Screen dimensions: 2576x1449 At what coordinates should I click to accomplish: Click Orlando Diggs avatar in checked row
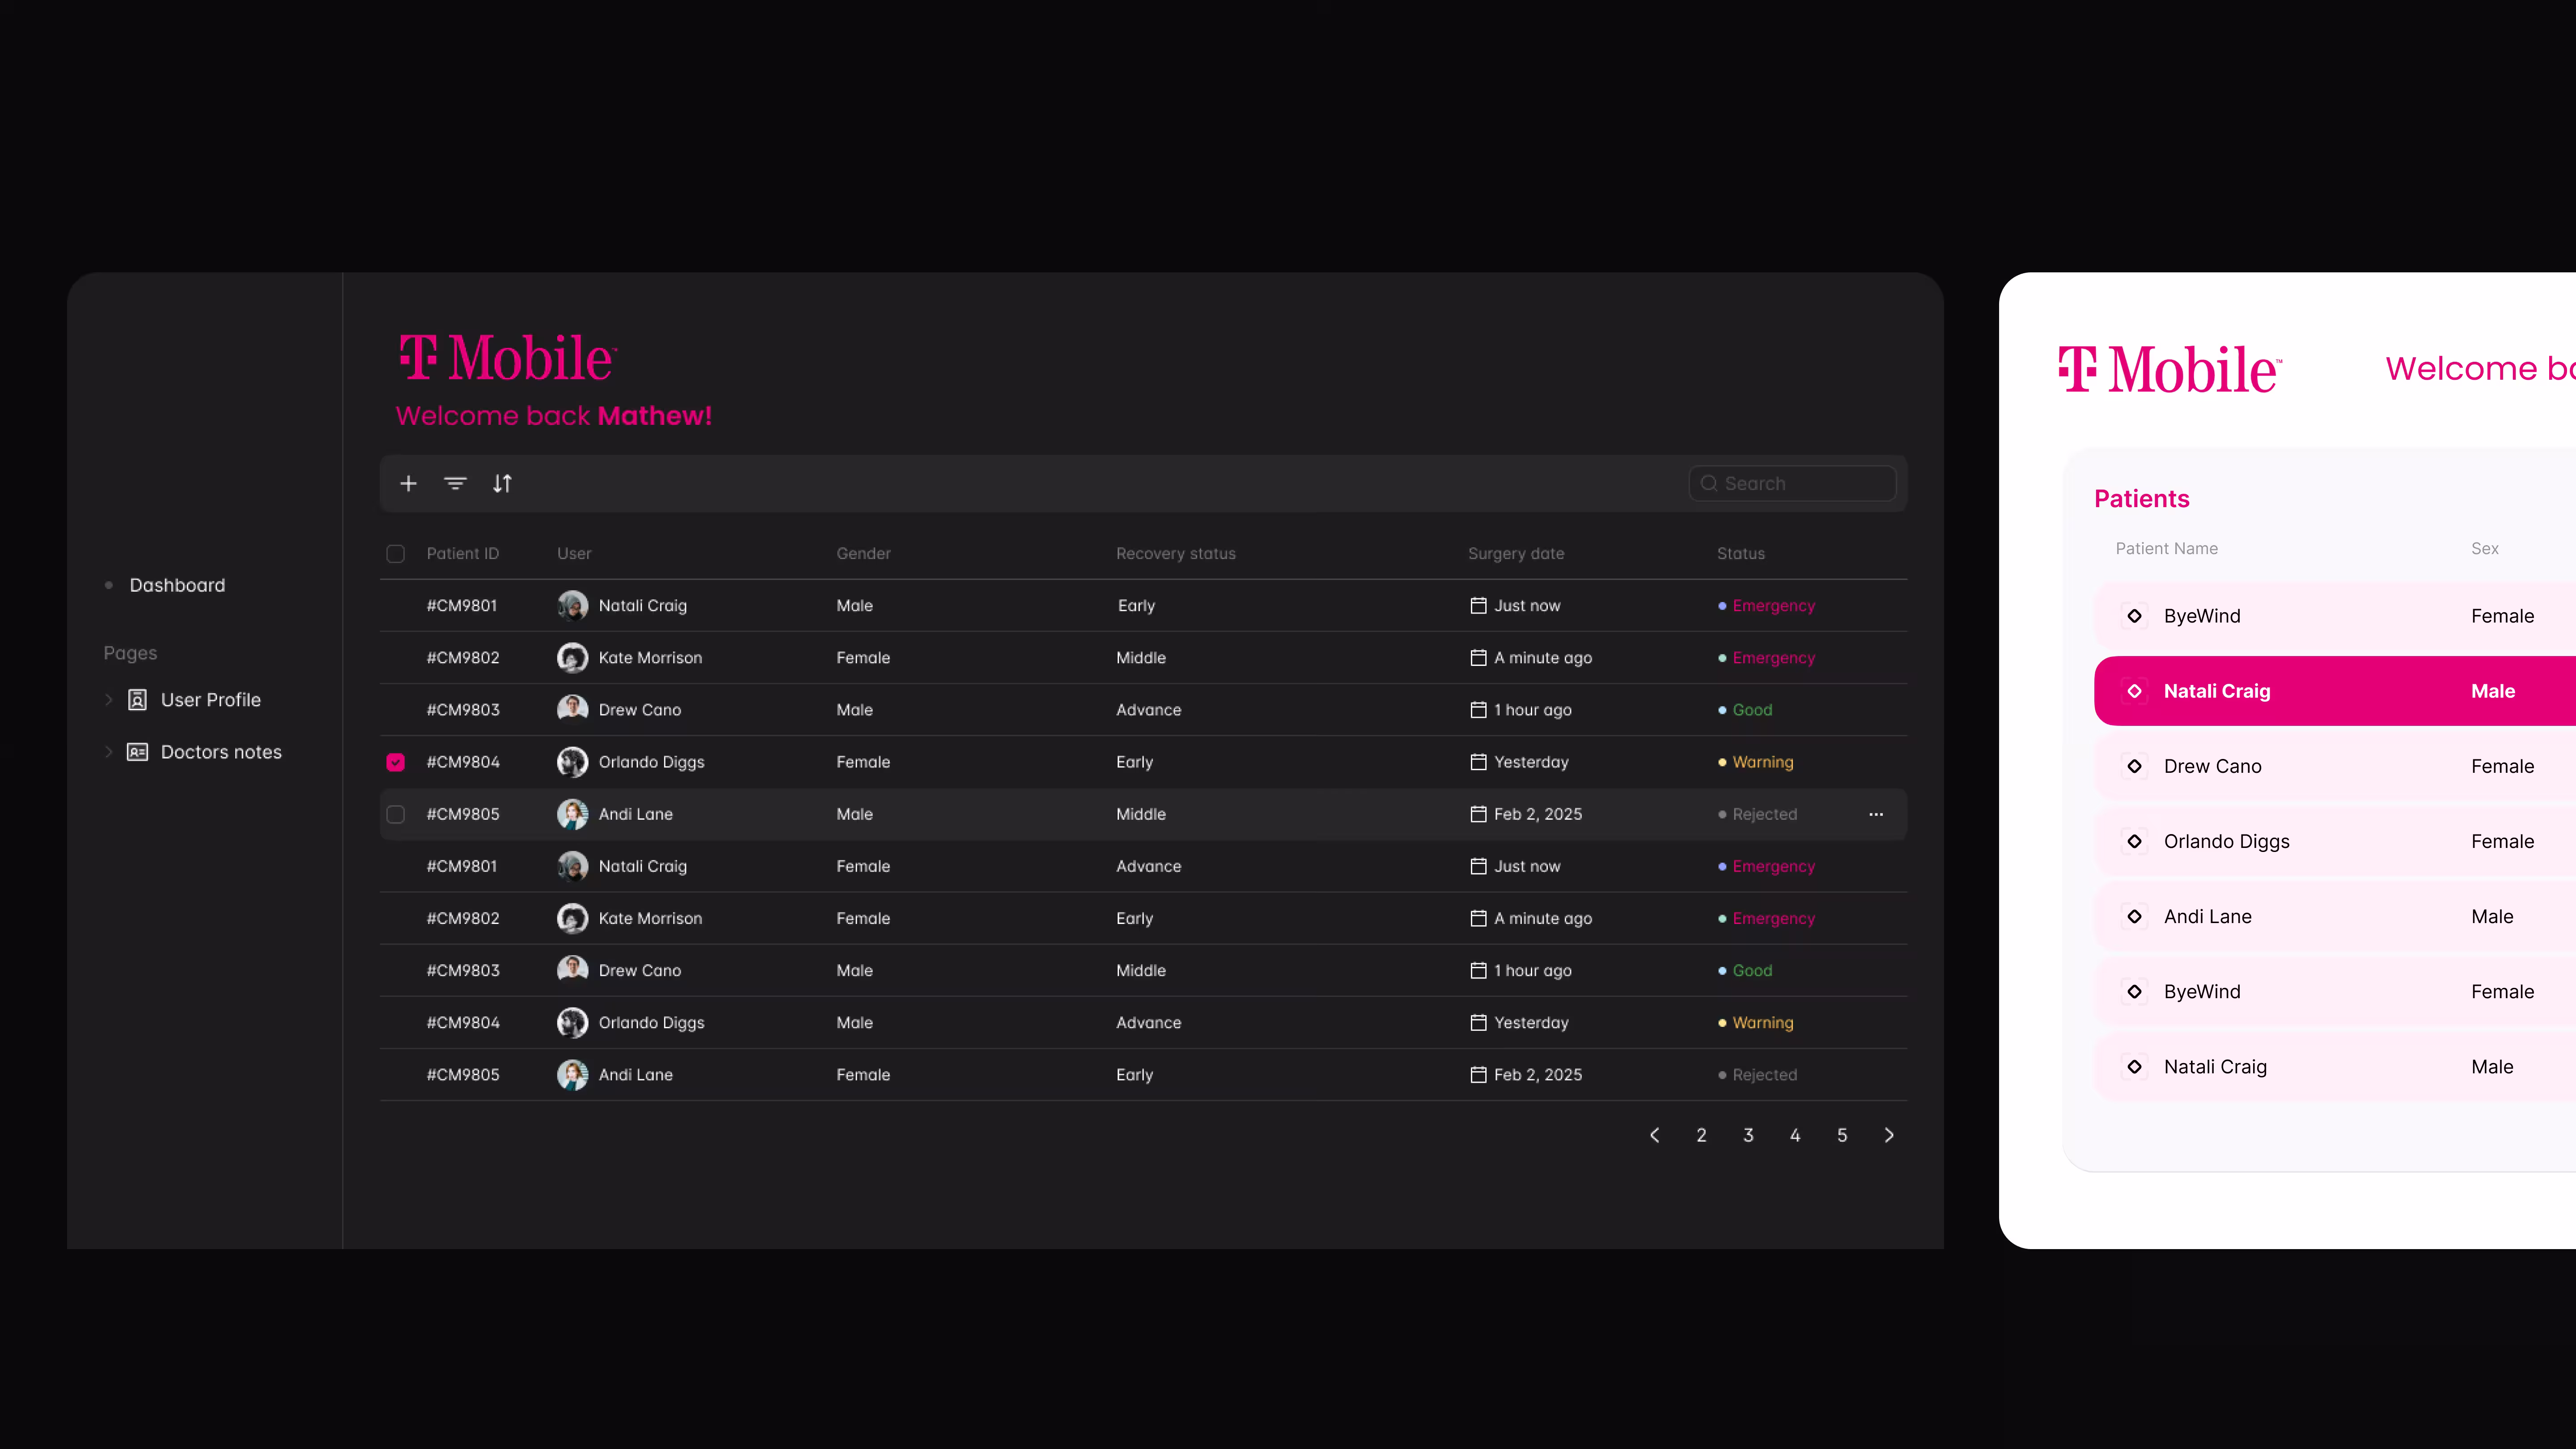pos(572,762)
